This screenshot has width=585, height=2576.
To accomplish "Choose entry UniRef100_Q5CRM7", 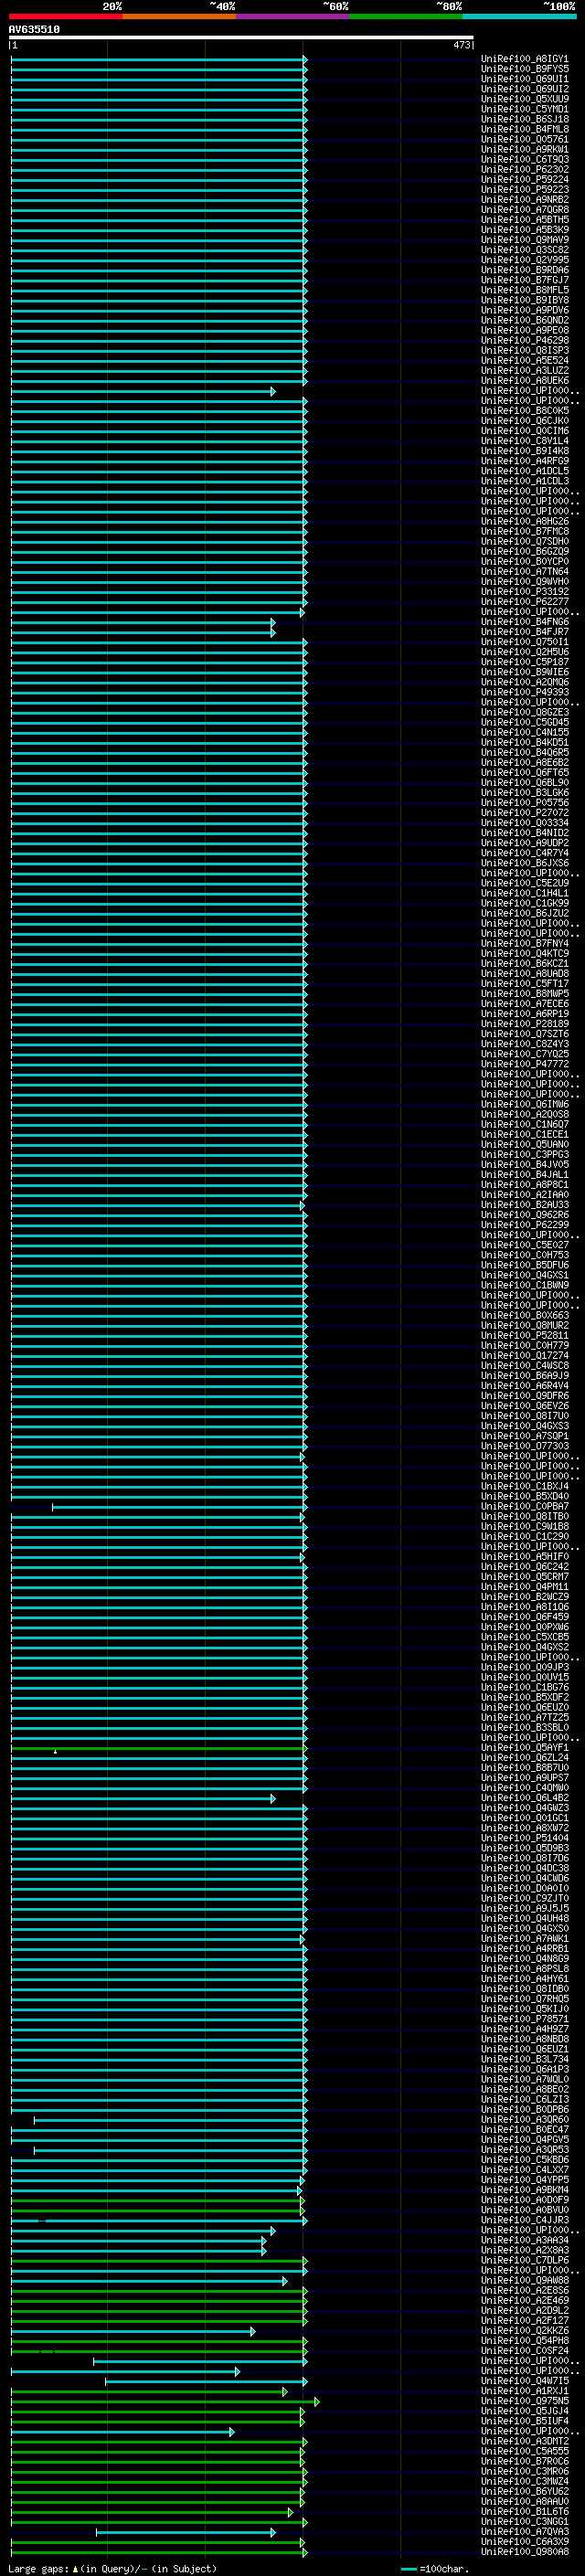I will click(x=525, y=1577).
